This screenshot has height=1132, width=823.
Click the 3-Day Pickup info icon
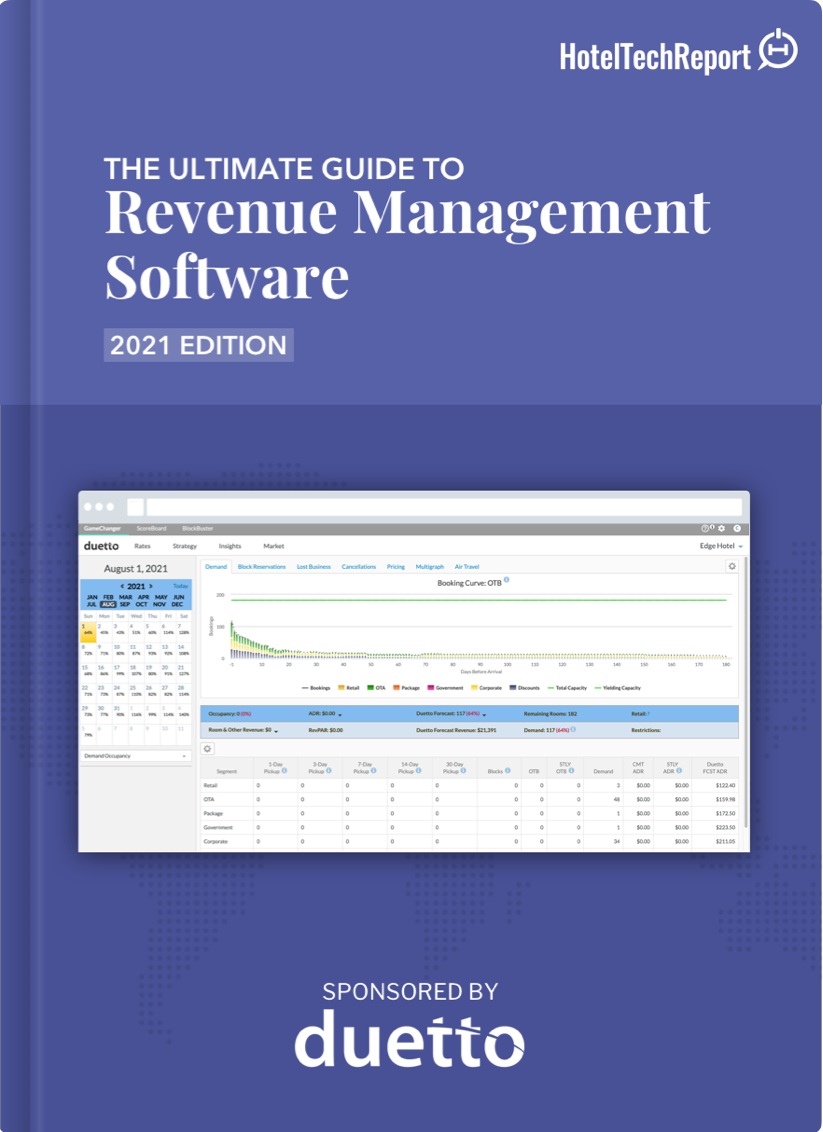[329, 770]
